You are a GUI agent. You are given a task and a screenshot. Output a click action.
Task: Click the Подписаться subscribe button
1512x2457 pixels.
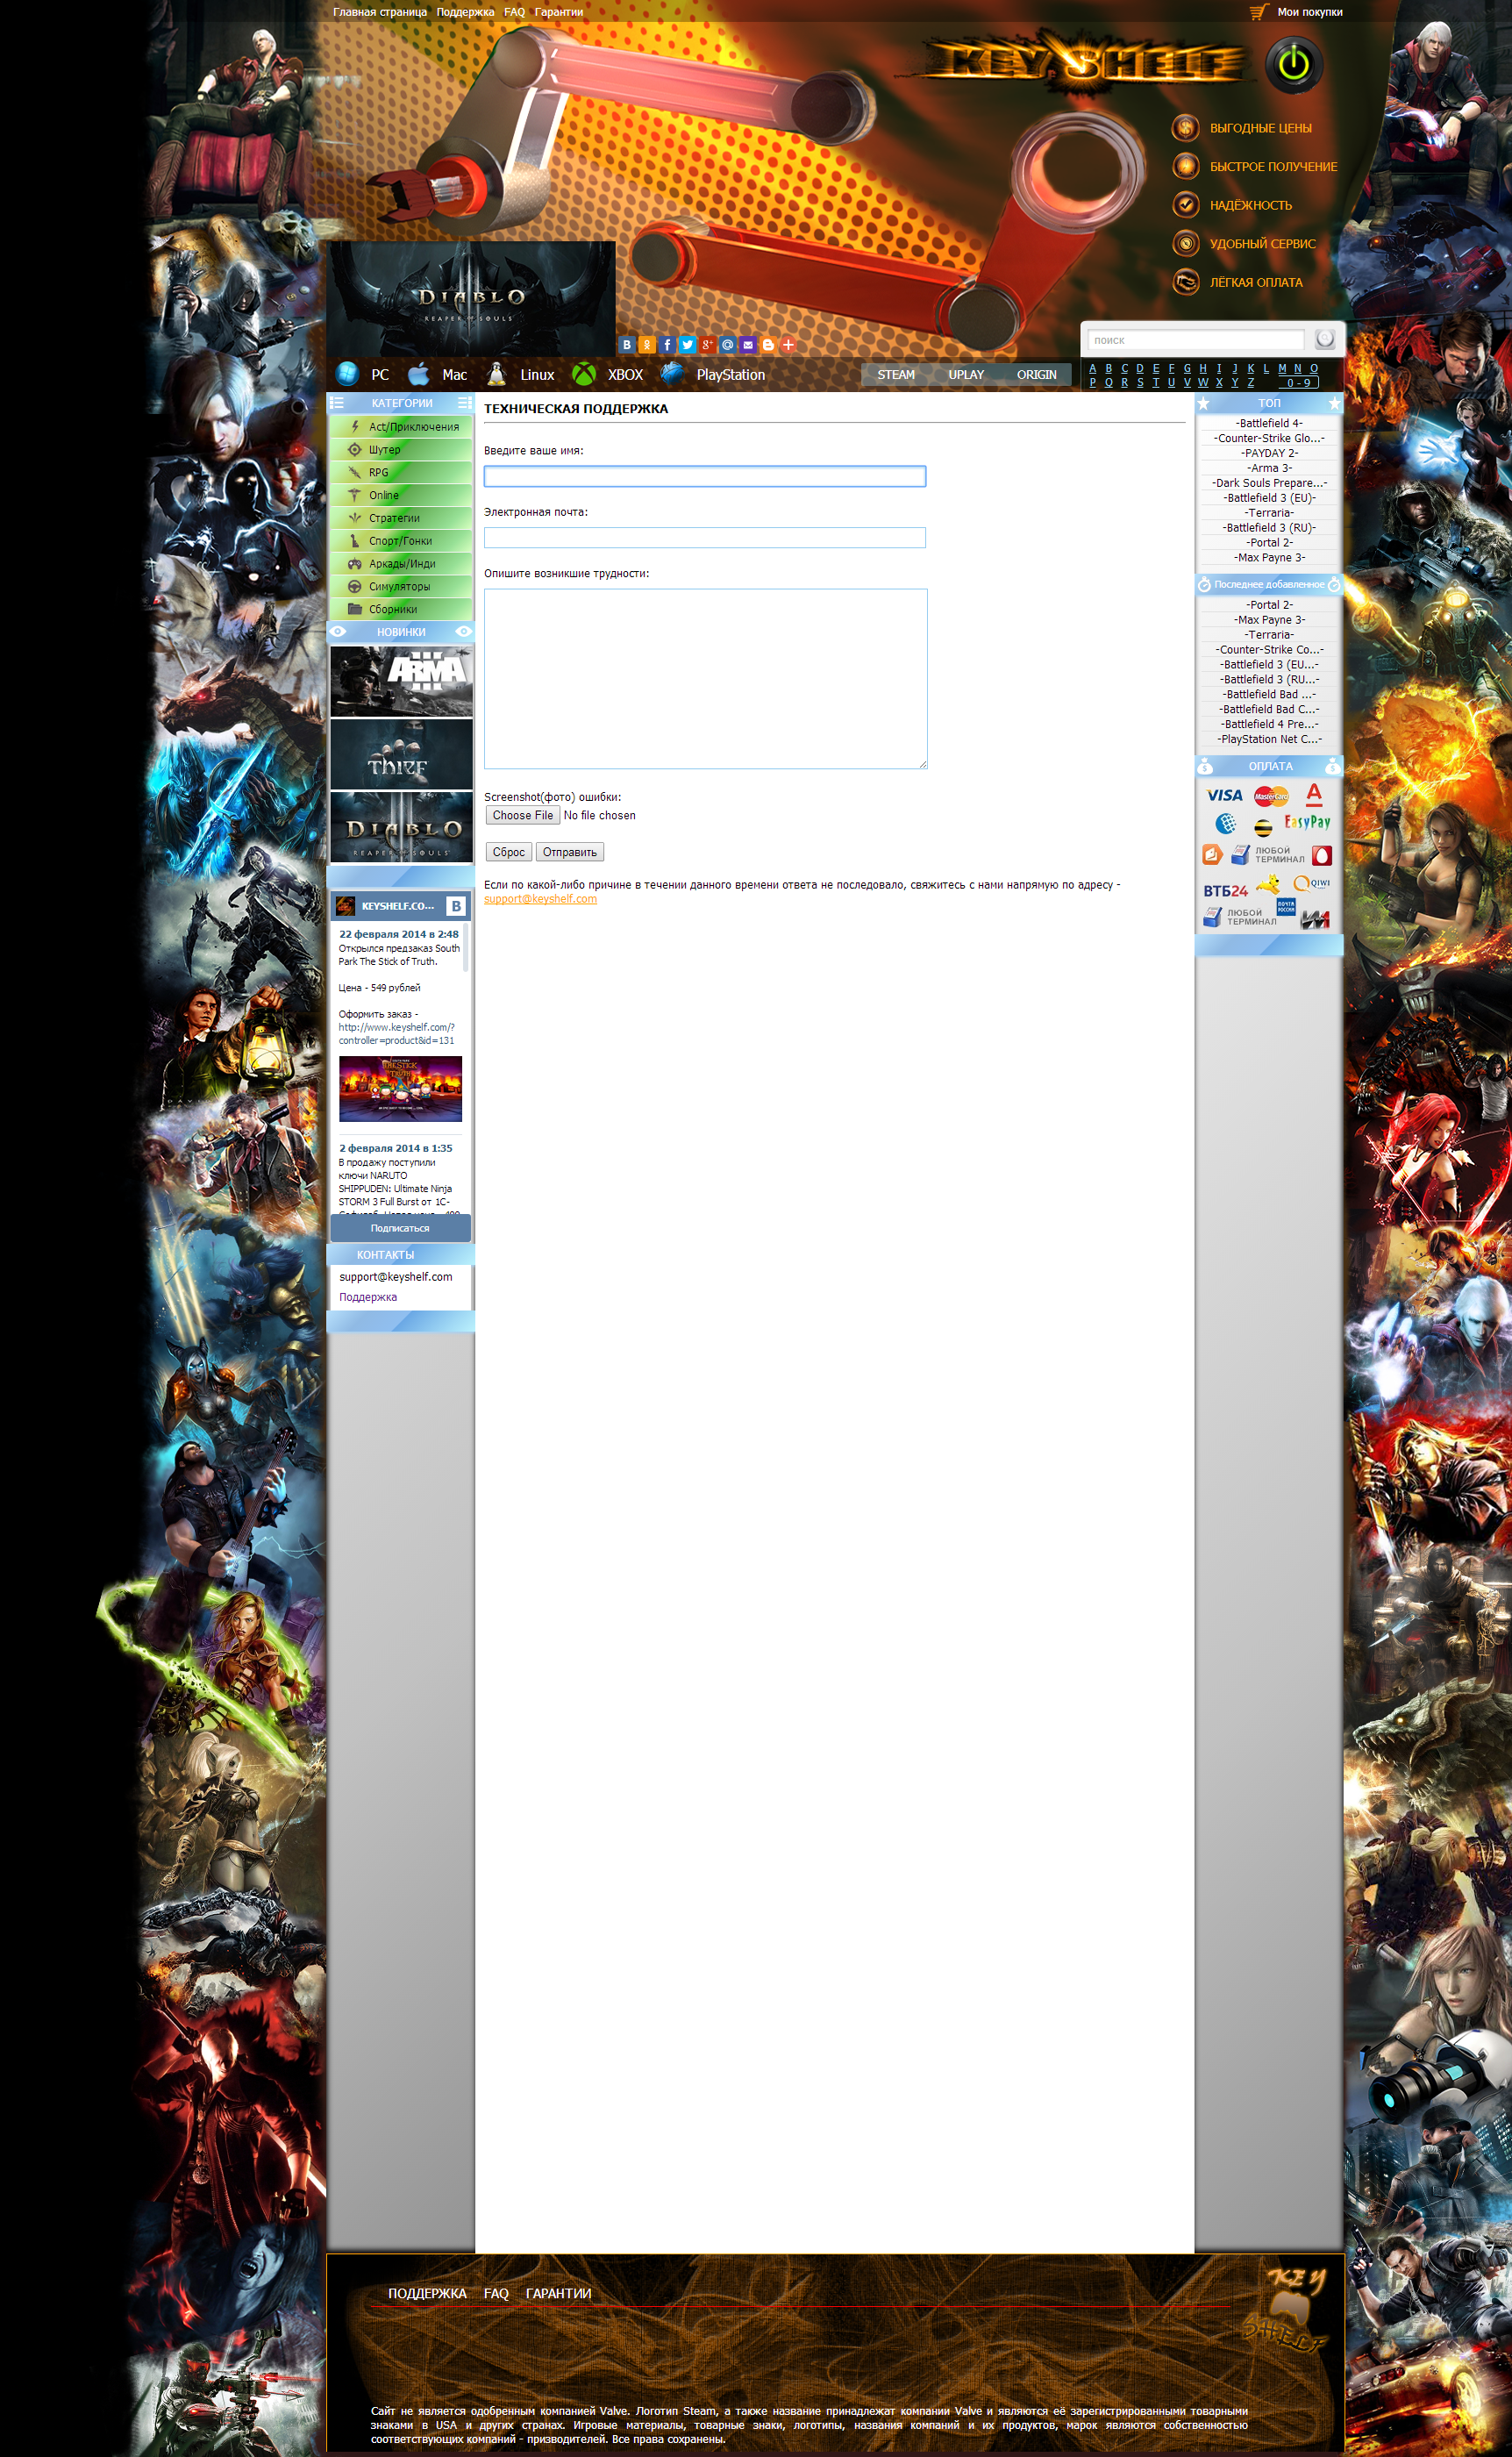point(400,1228)
